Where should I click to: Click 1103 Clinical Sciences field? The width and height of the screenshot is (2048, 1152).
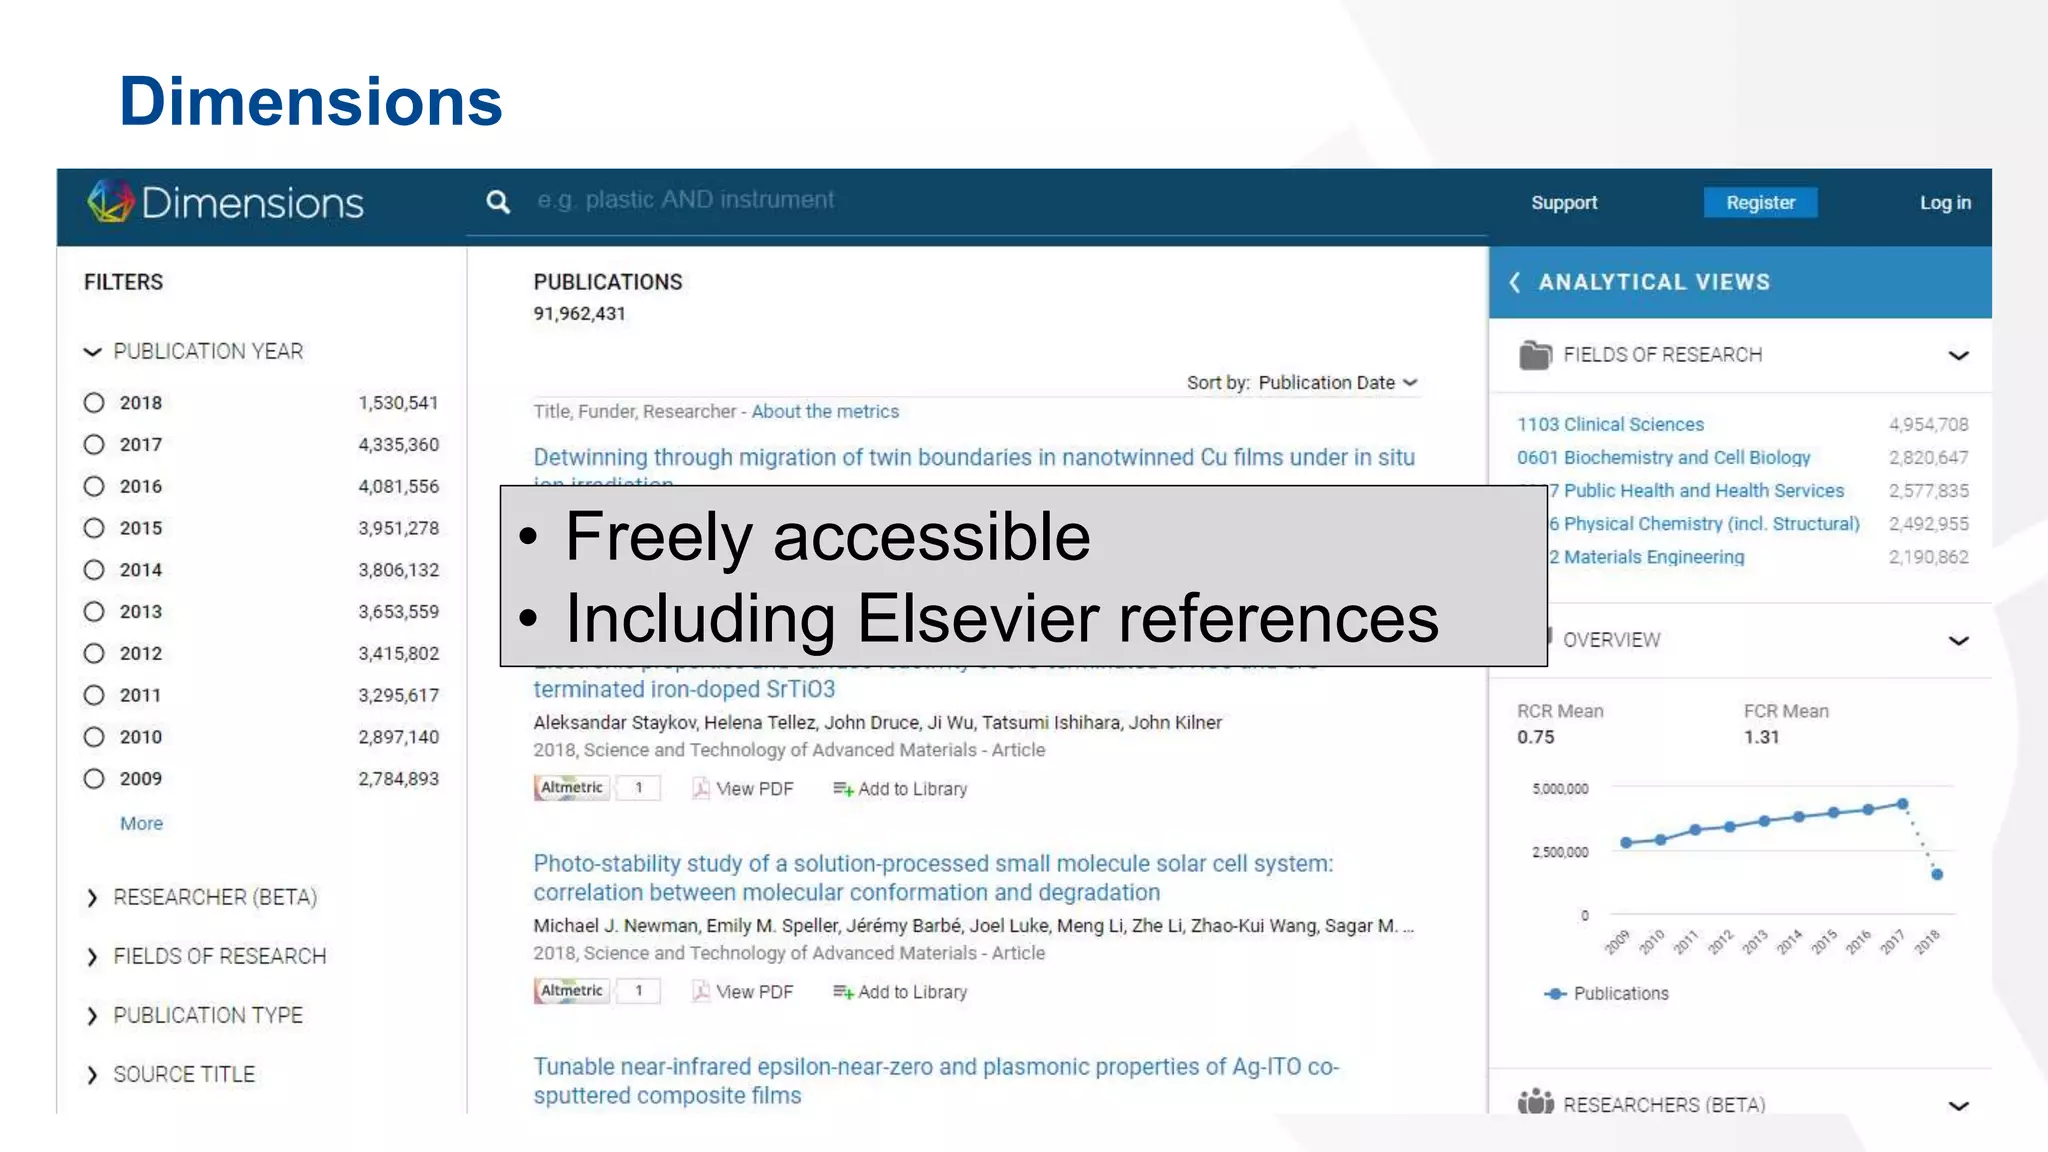(1610, 424)
